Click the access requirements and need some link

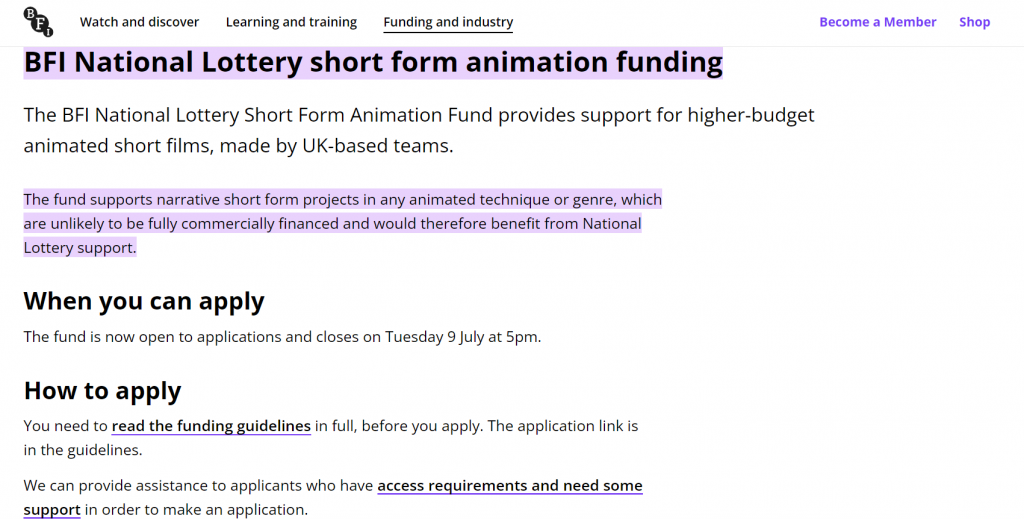pos(510,486)
